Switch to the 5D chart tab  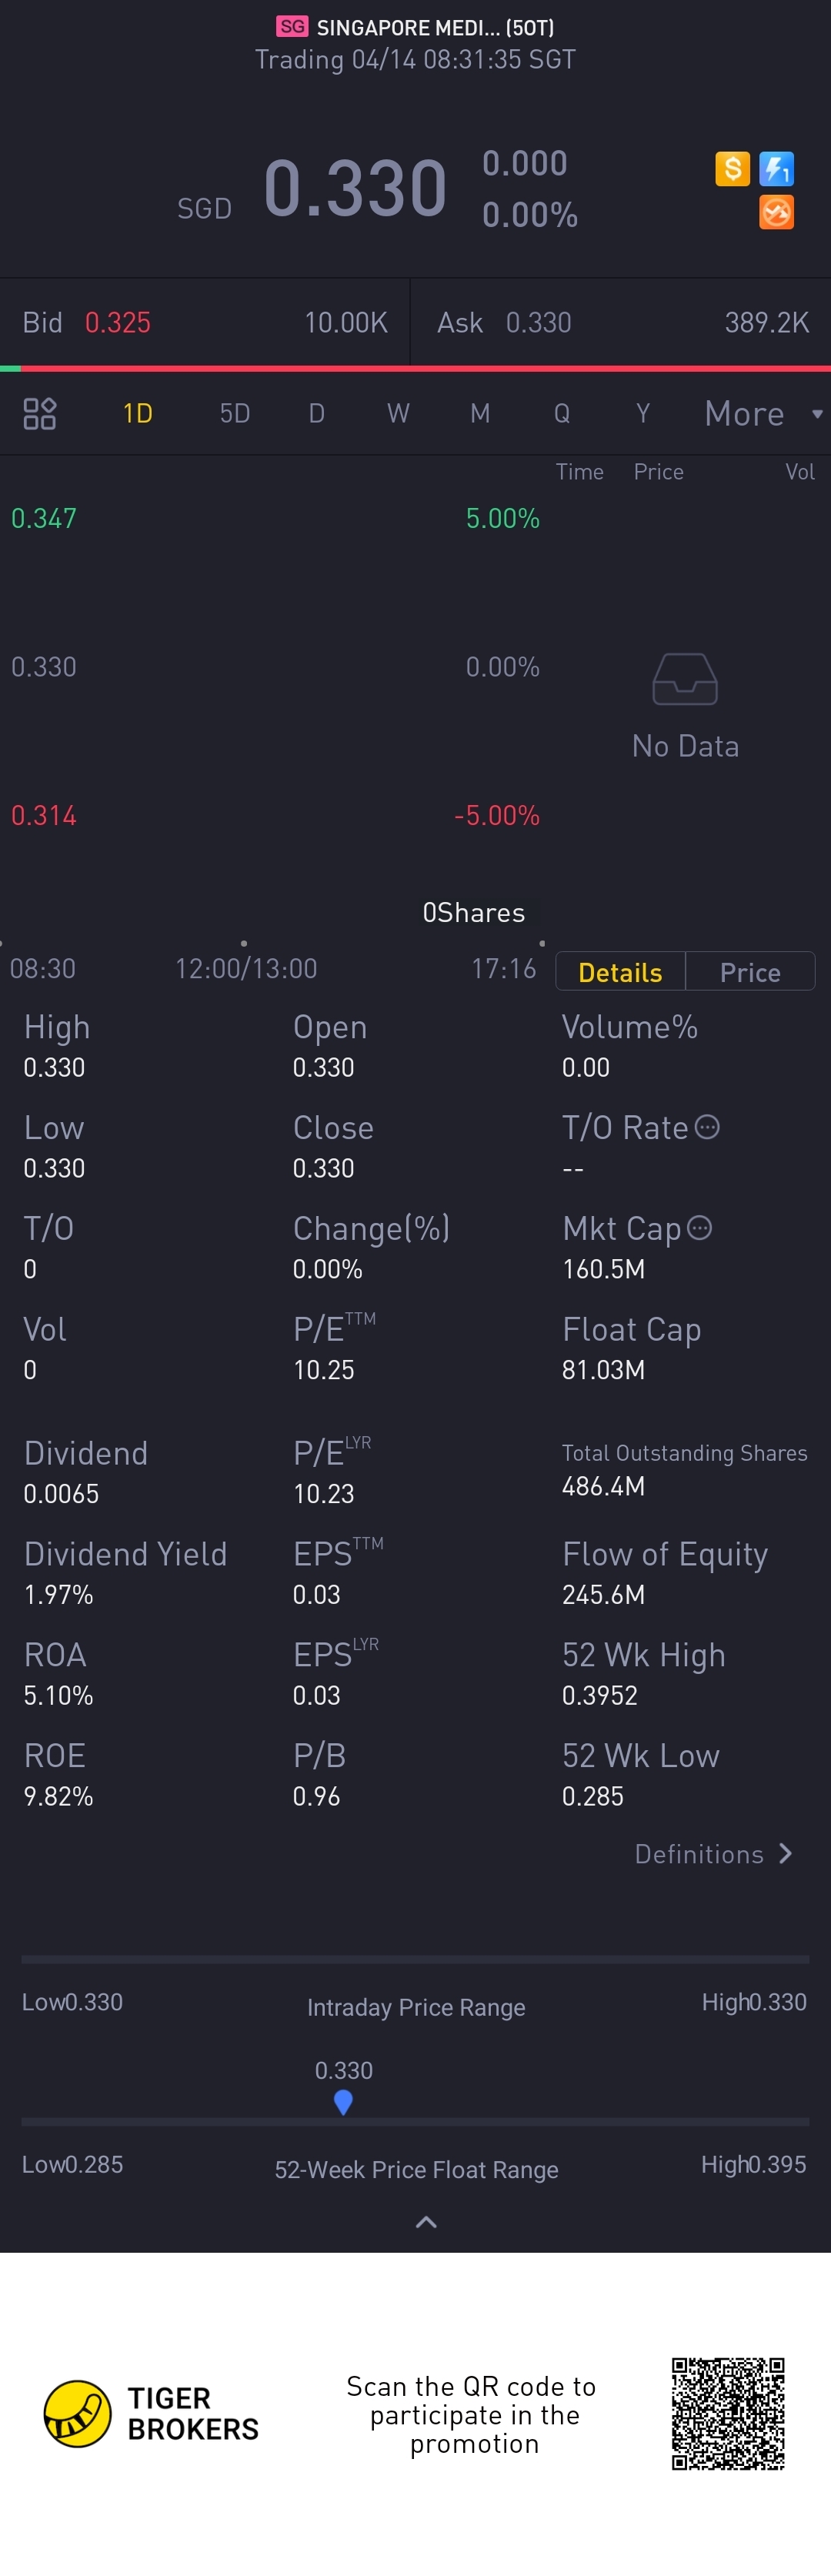pos(235,413)
